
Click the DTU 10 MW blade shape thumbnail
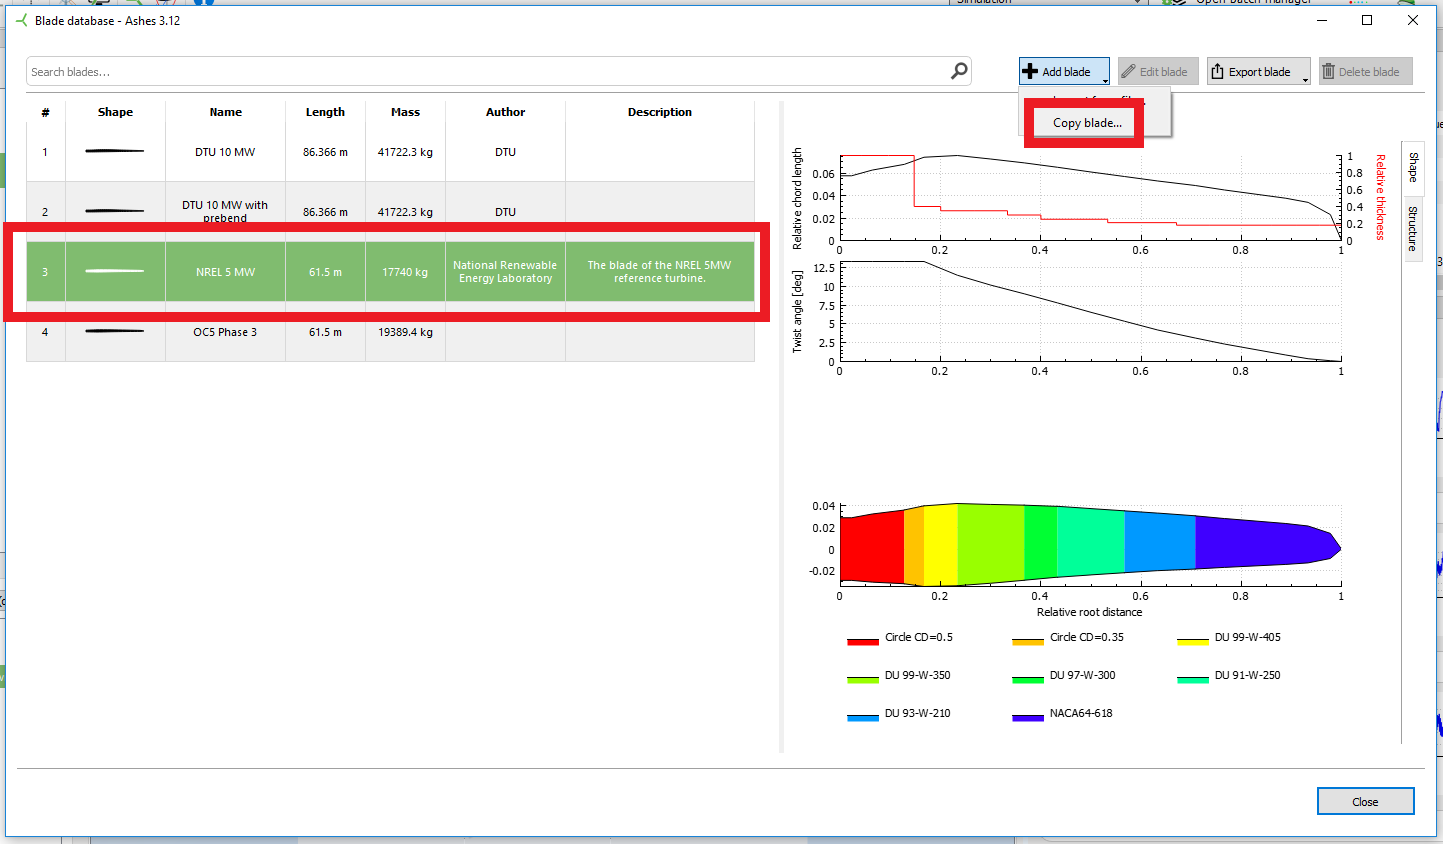(x=115, y=152)
